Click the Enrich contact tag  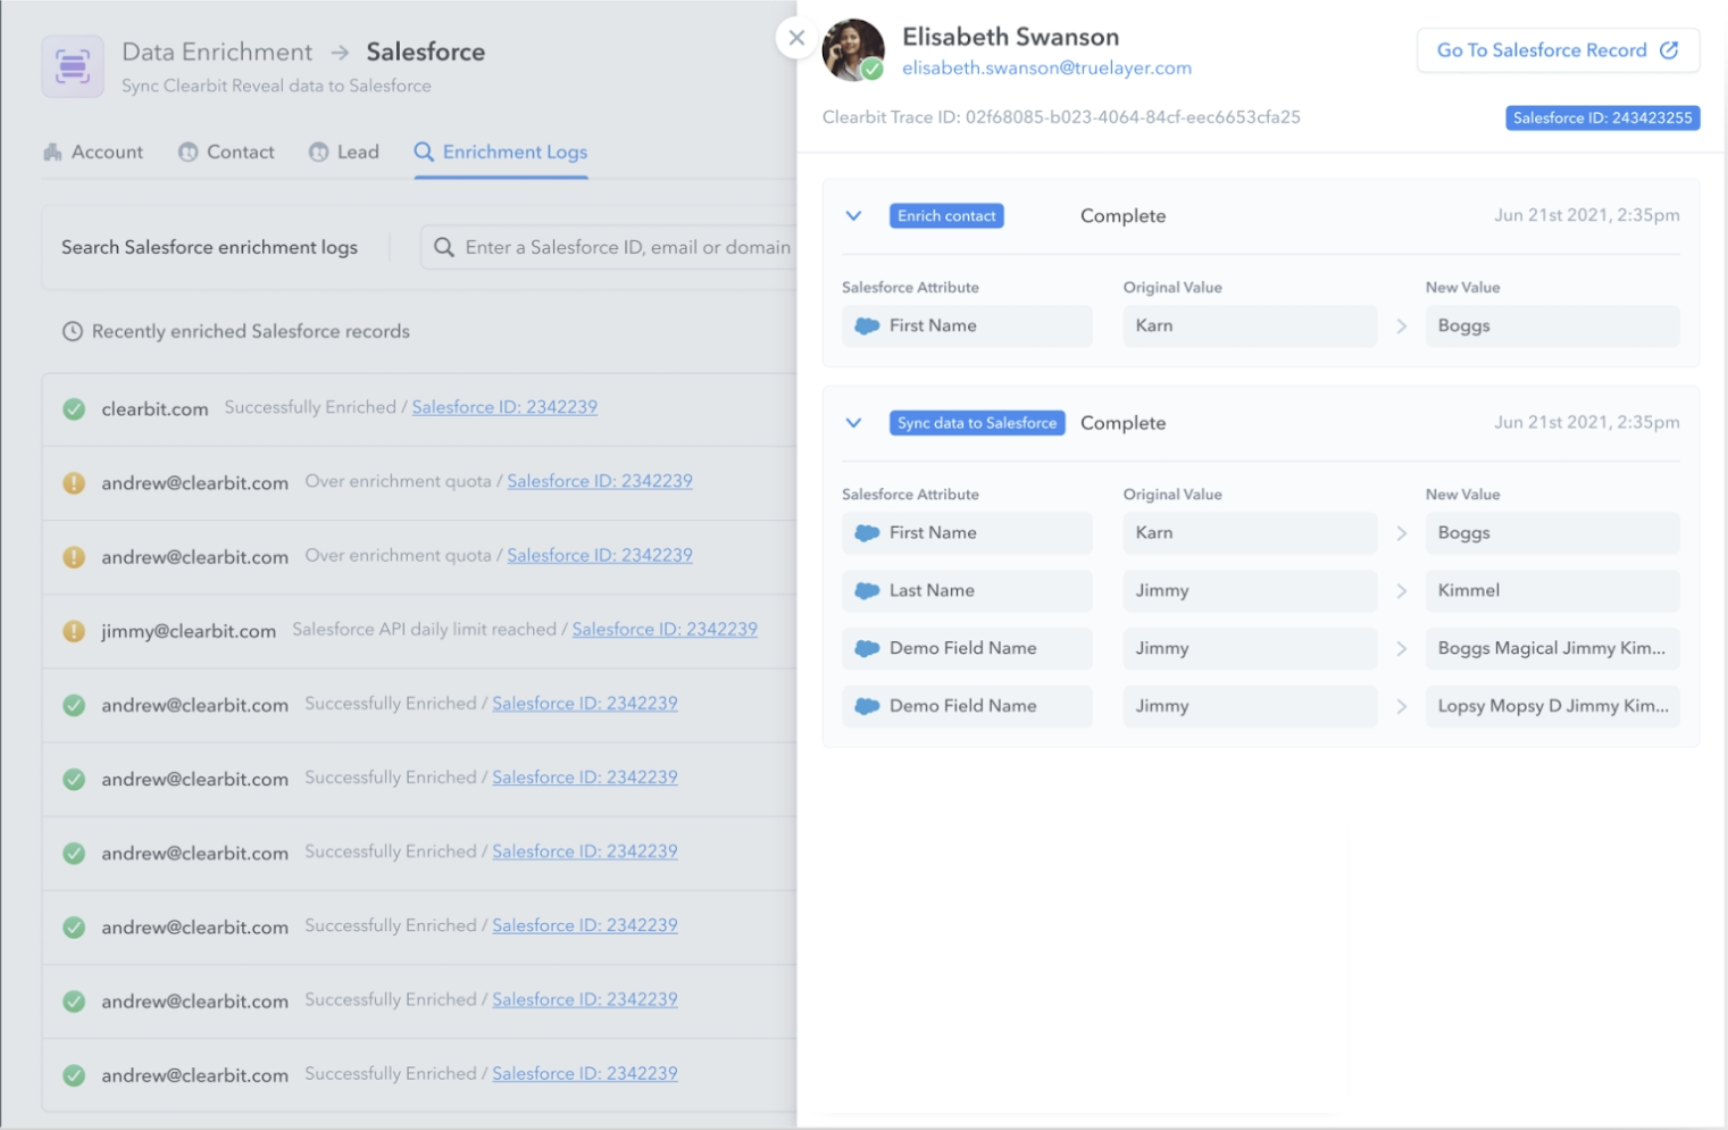[x=946, y=216]
